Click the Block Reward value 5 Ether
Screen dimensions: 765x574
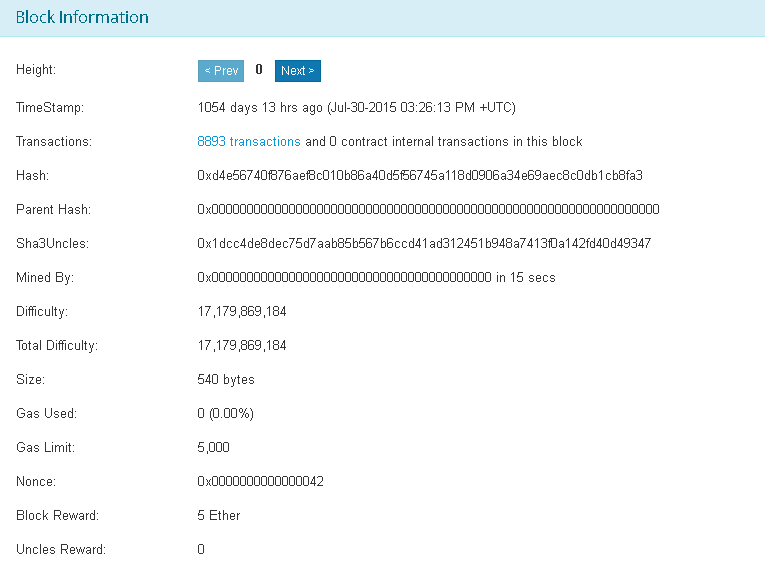pos(219,516)
